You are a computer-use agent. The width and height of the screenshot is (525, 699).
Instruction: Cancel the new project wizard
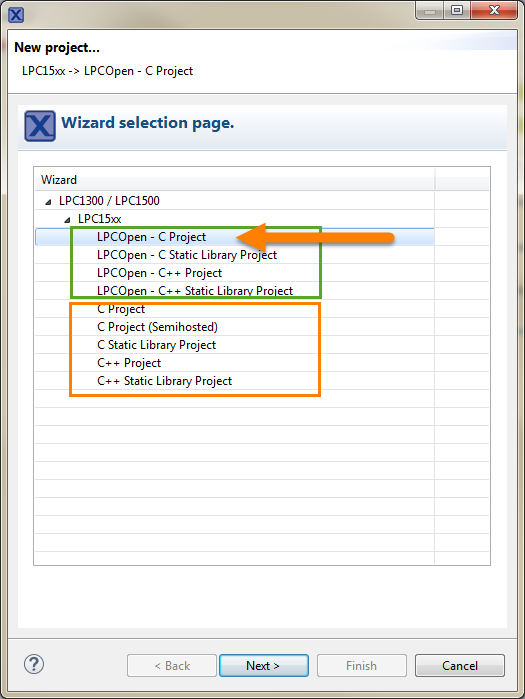tap(460, 666)
